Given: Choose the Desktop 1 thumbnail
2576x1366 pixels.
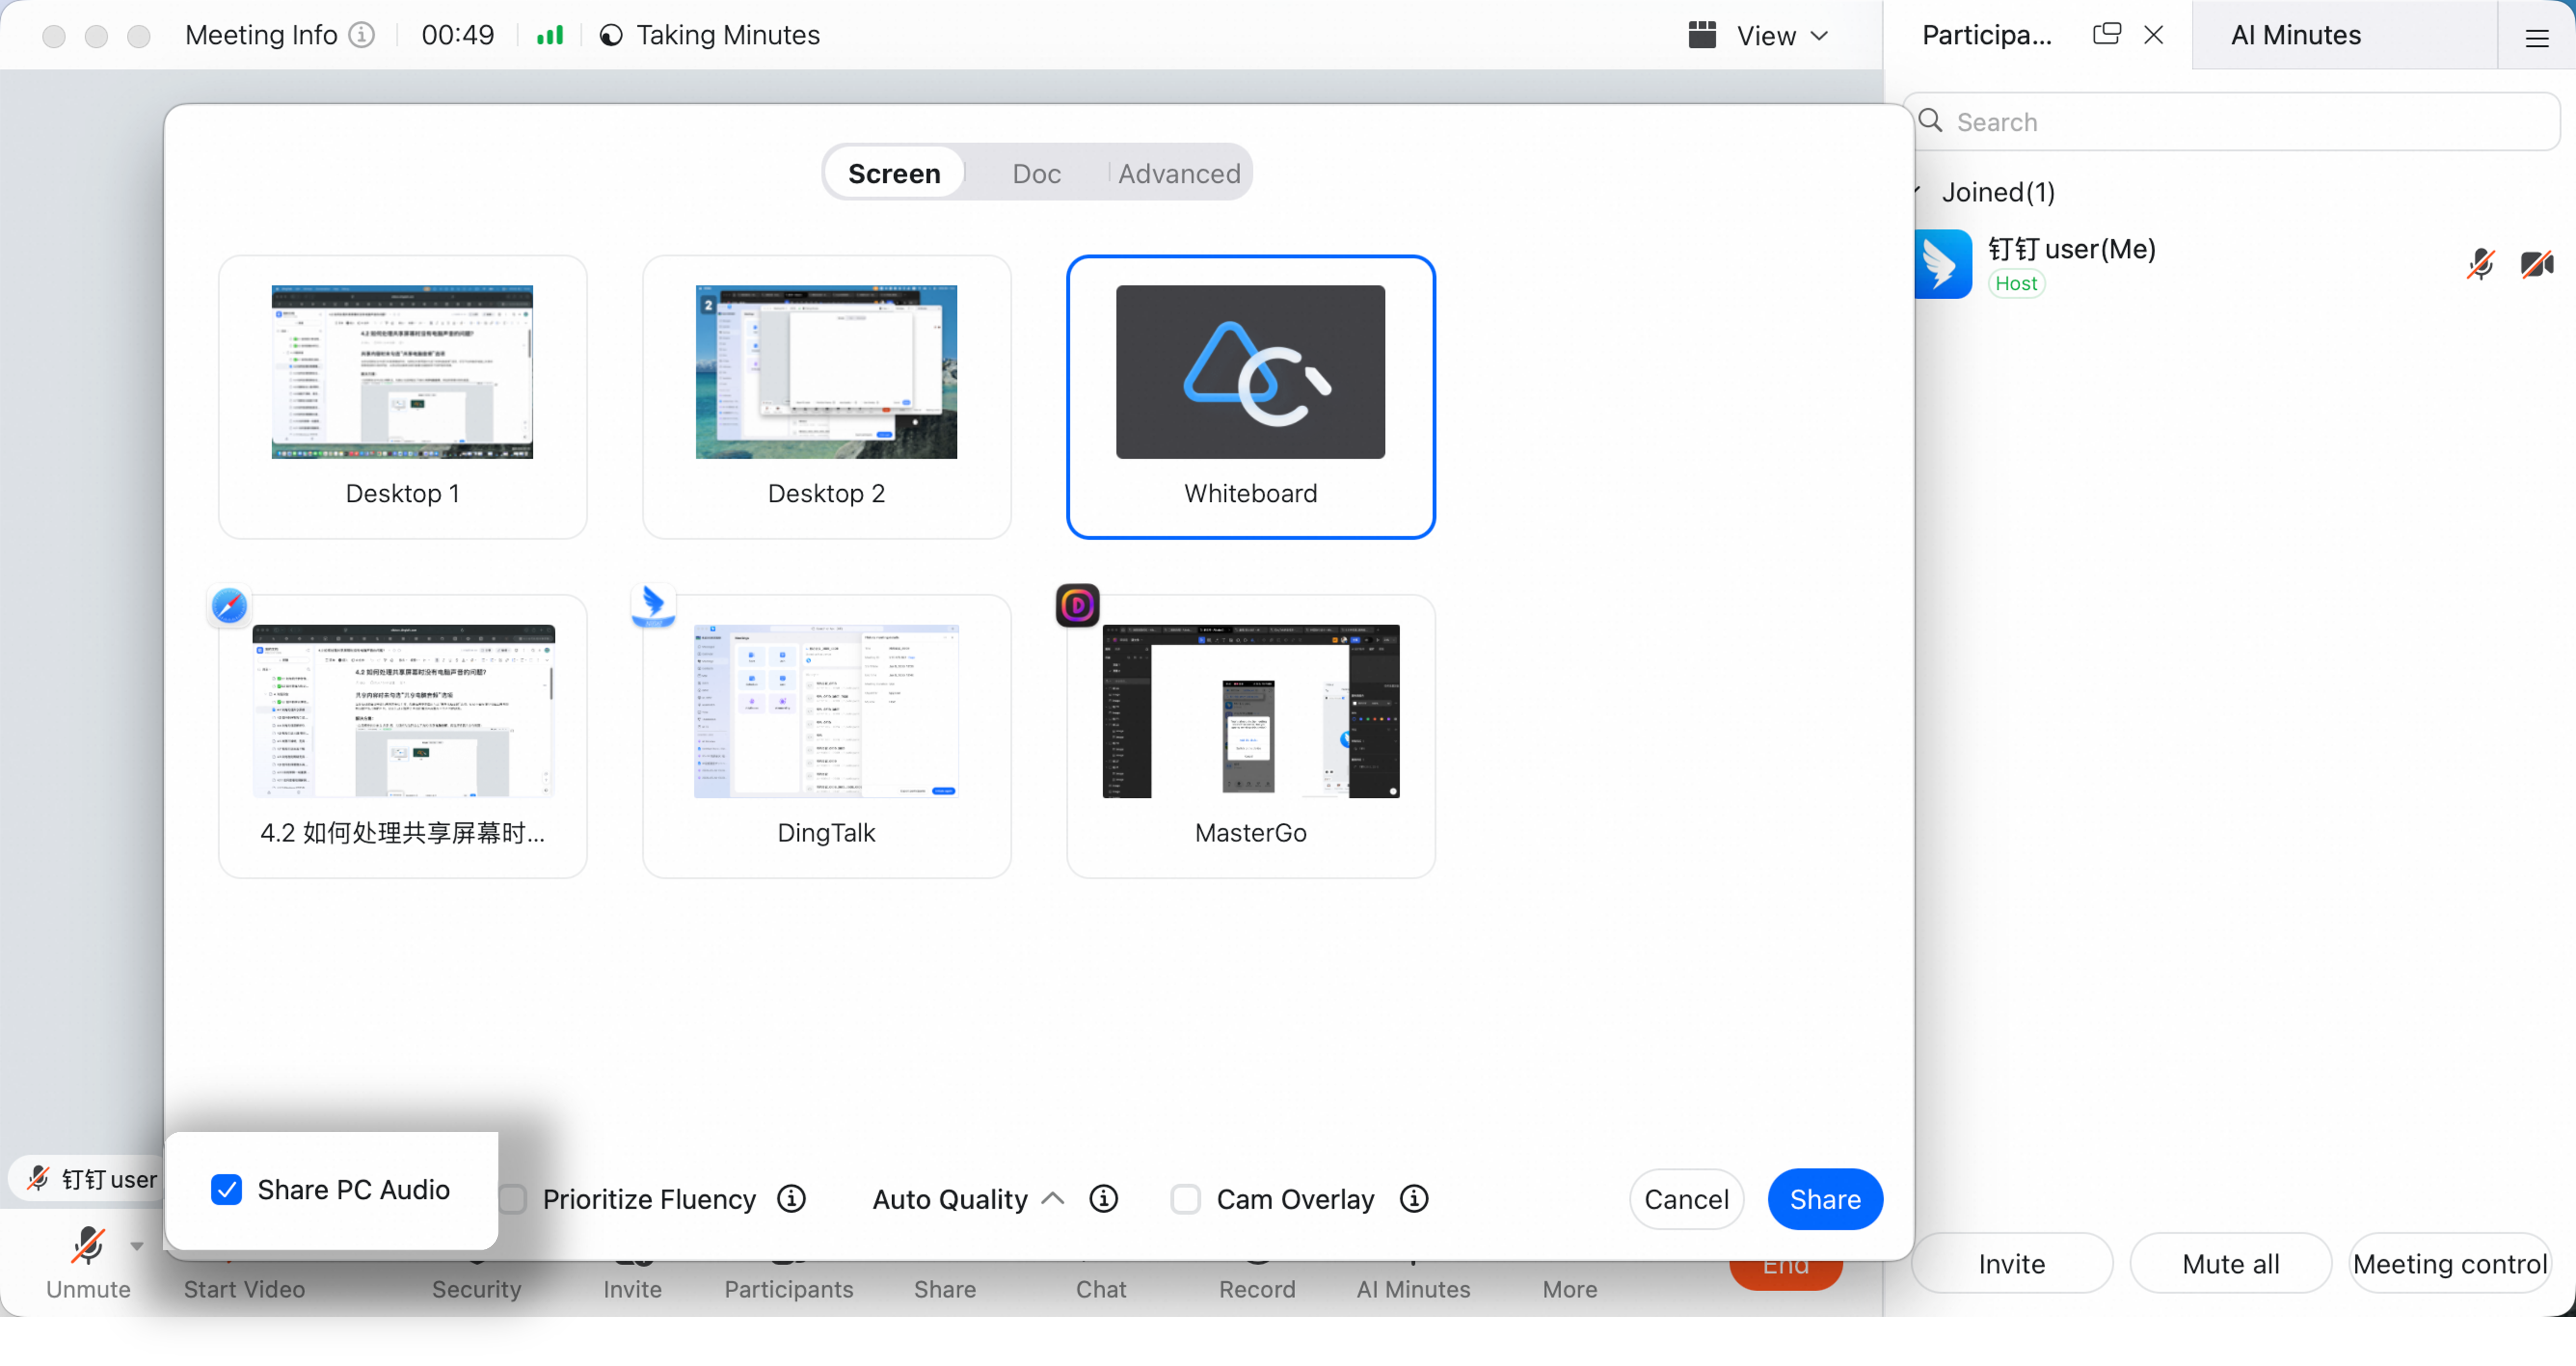Looking at the screenshot, I should (x=402, y=397).
